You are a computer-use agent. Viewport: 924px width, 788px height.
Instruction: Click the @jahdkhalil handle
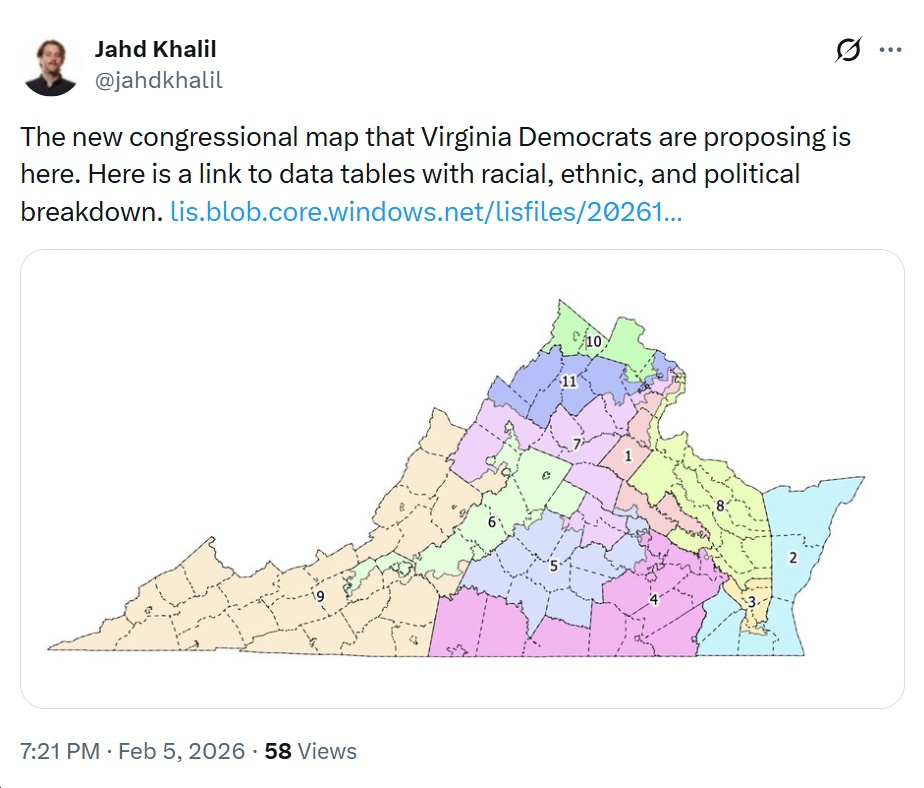click(x=158, y=81)
